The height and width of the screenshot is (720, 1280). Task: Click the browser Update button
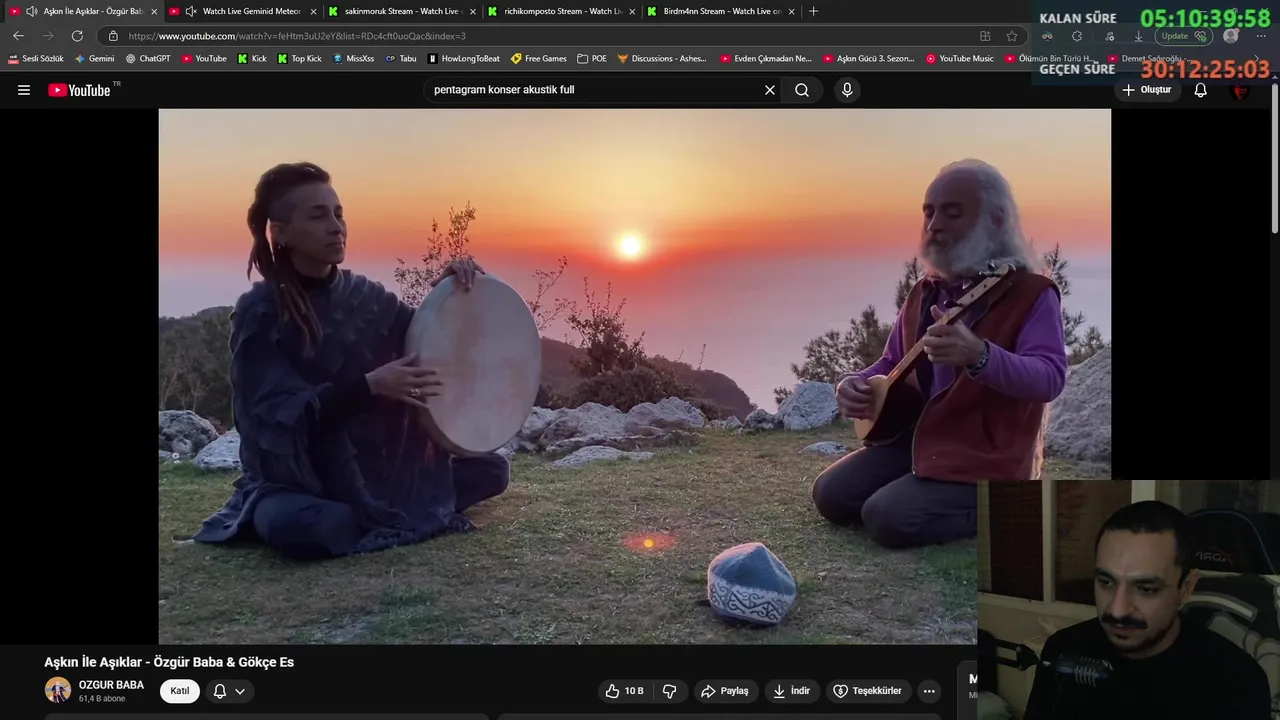(x=1184, y=36)
